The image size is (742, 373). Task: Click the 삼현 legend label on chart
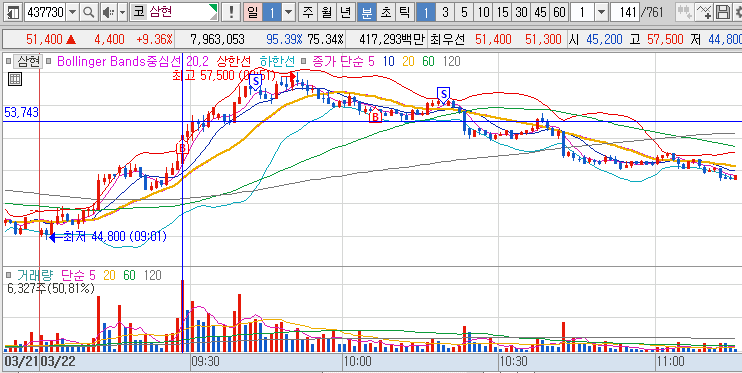pyautogui.click(x=28, y=61)
